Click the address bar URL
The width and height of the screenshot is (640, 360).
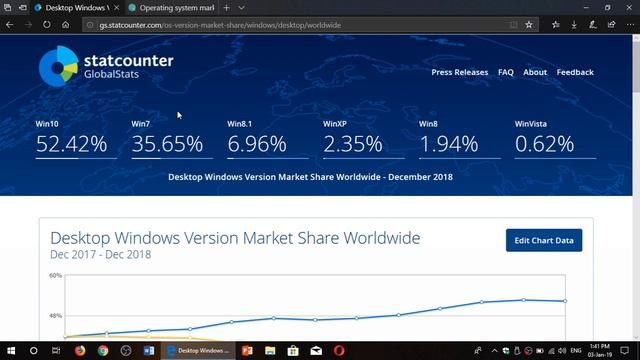click(x=220, y=25)
